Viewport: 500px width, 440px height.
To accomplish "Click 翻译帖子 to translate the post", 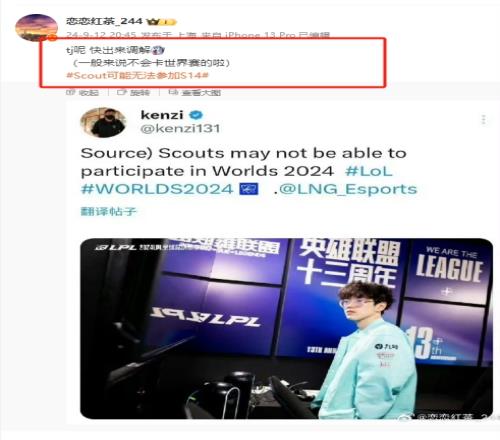I will tap(109, 211).
